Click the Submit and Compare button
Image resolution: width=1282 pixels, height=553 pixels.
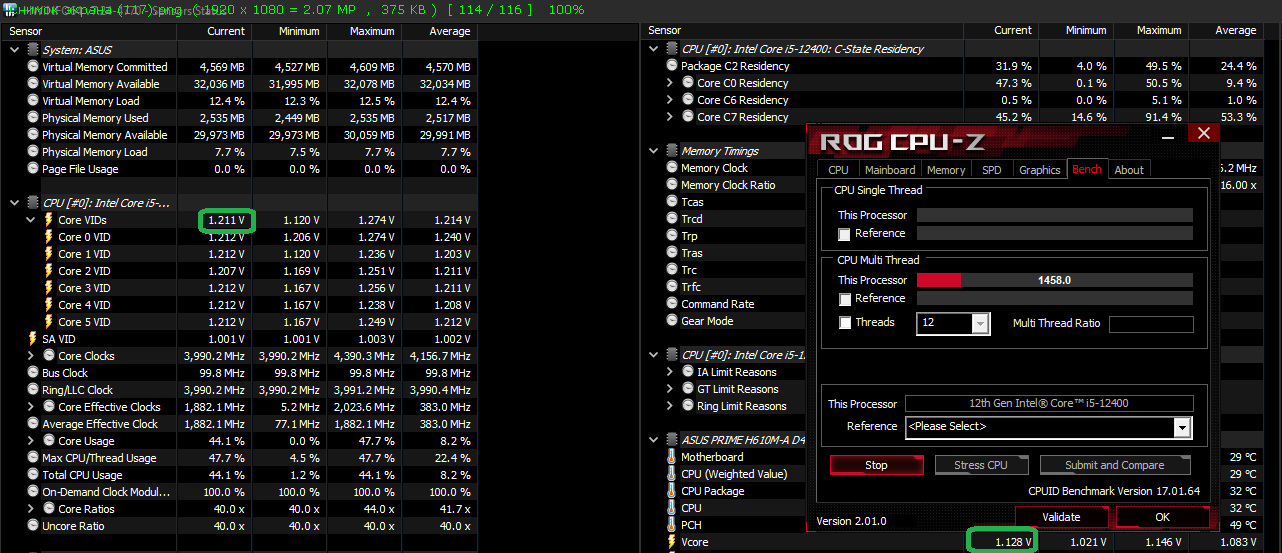[1115, 465]
